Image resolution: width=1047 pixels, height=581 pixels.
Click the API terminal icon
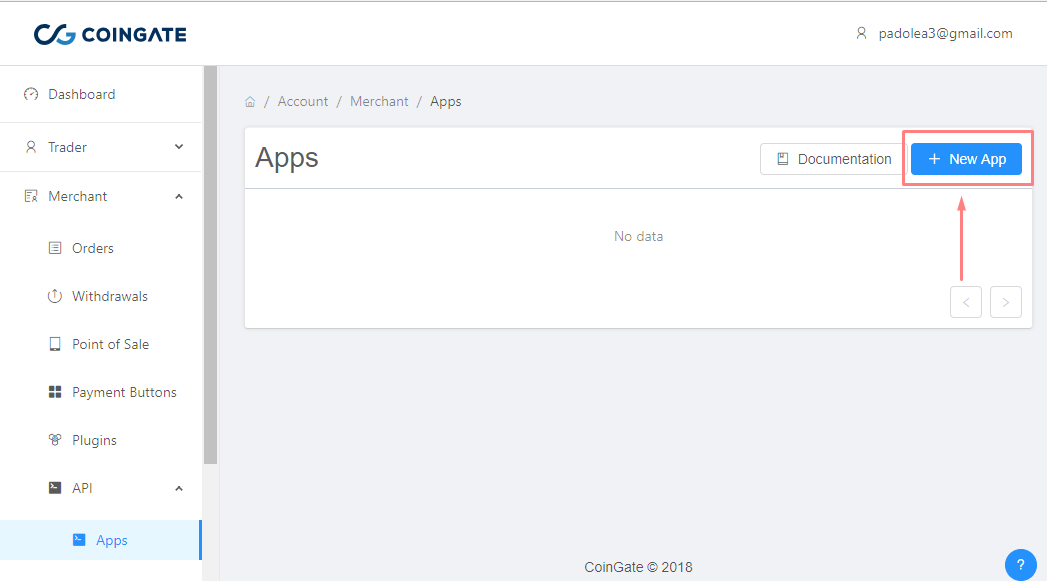(55, 488)
